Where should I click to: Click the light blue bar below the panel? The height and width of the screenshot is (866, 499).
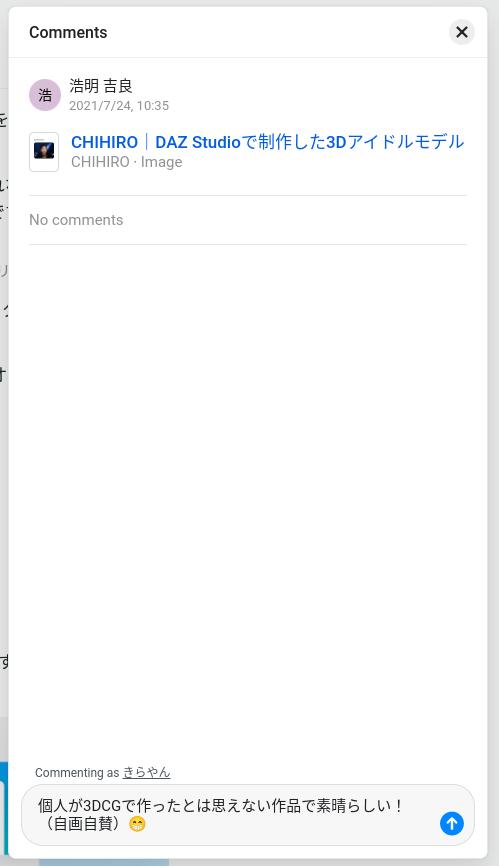tap(104, 862)
